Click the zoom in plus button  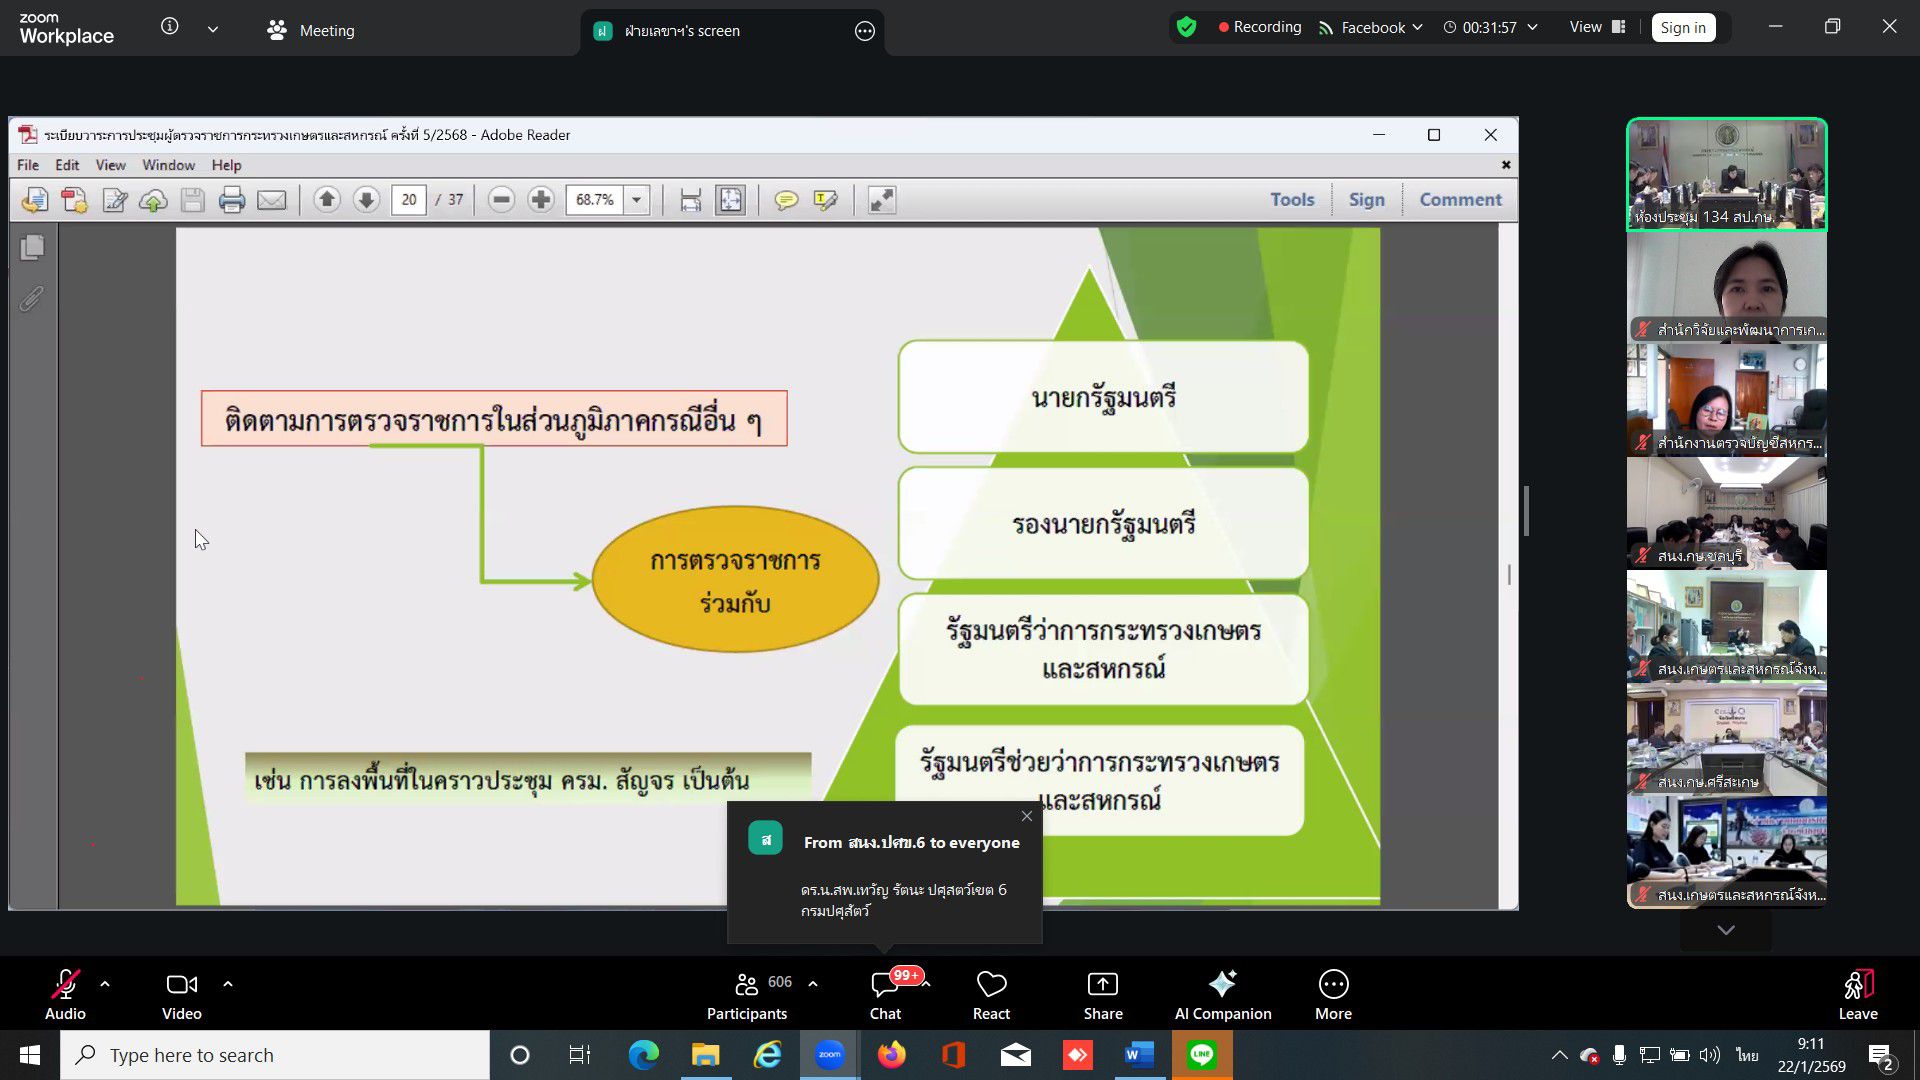tap(541, 200)
